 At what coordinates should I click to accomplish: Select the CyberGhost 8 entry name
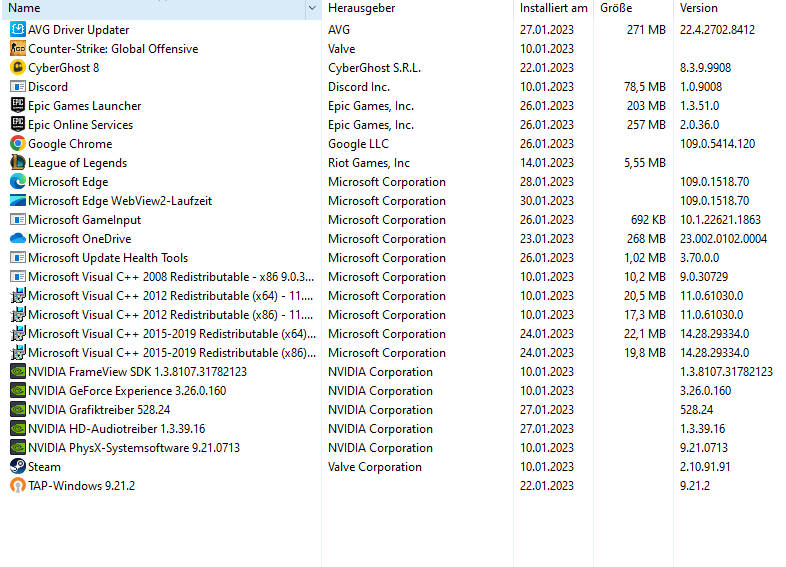click(64, 68)
